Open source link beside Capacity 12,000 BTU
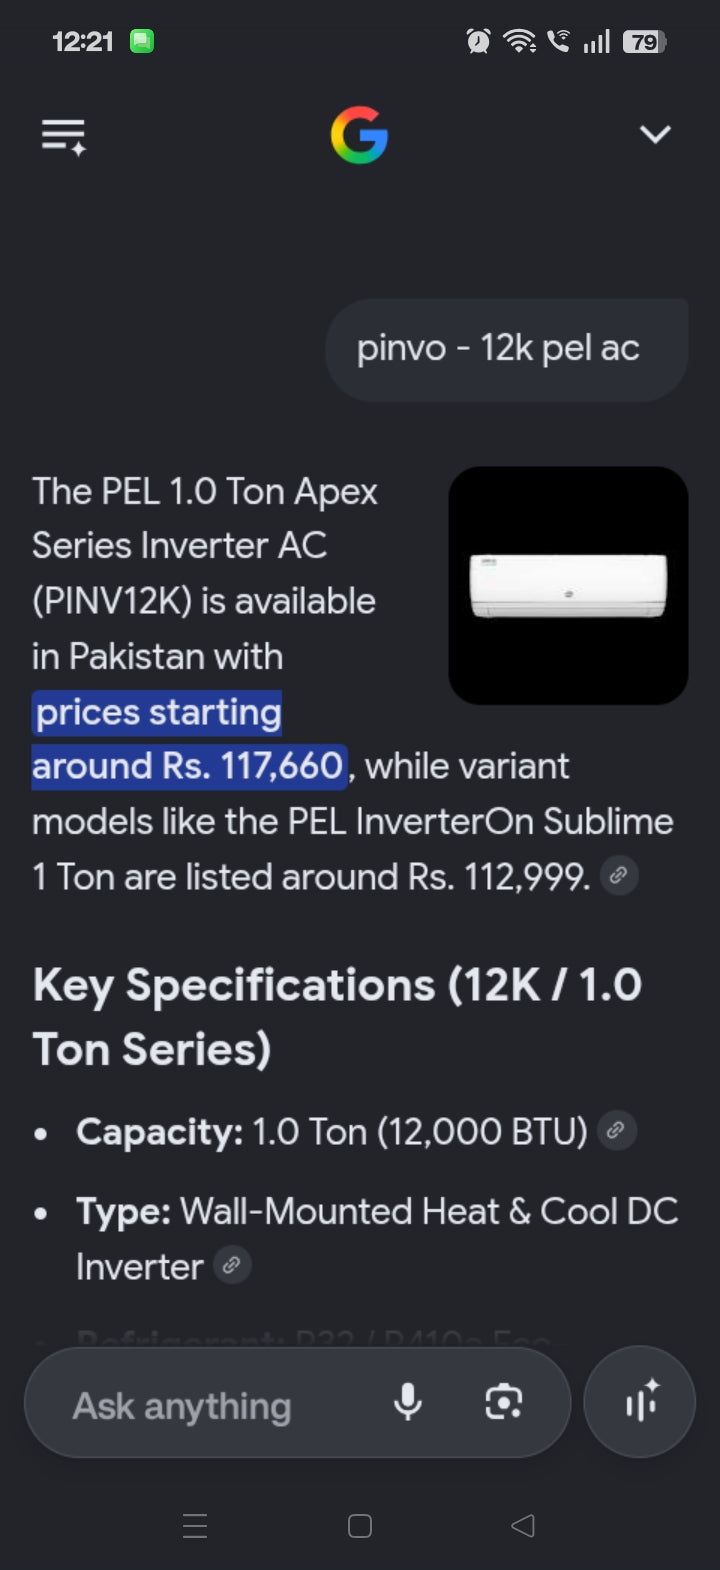The height and width of the screenshot is (1570, 720). [617, 1131]
